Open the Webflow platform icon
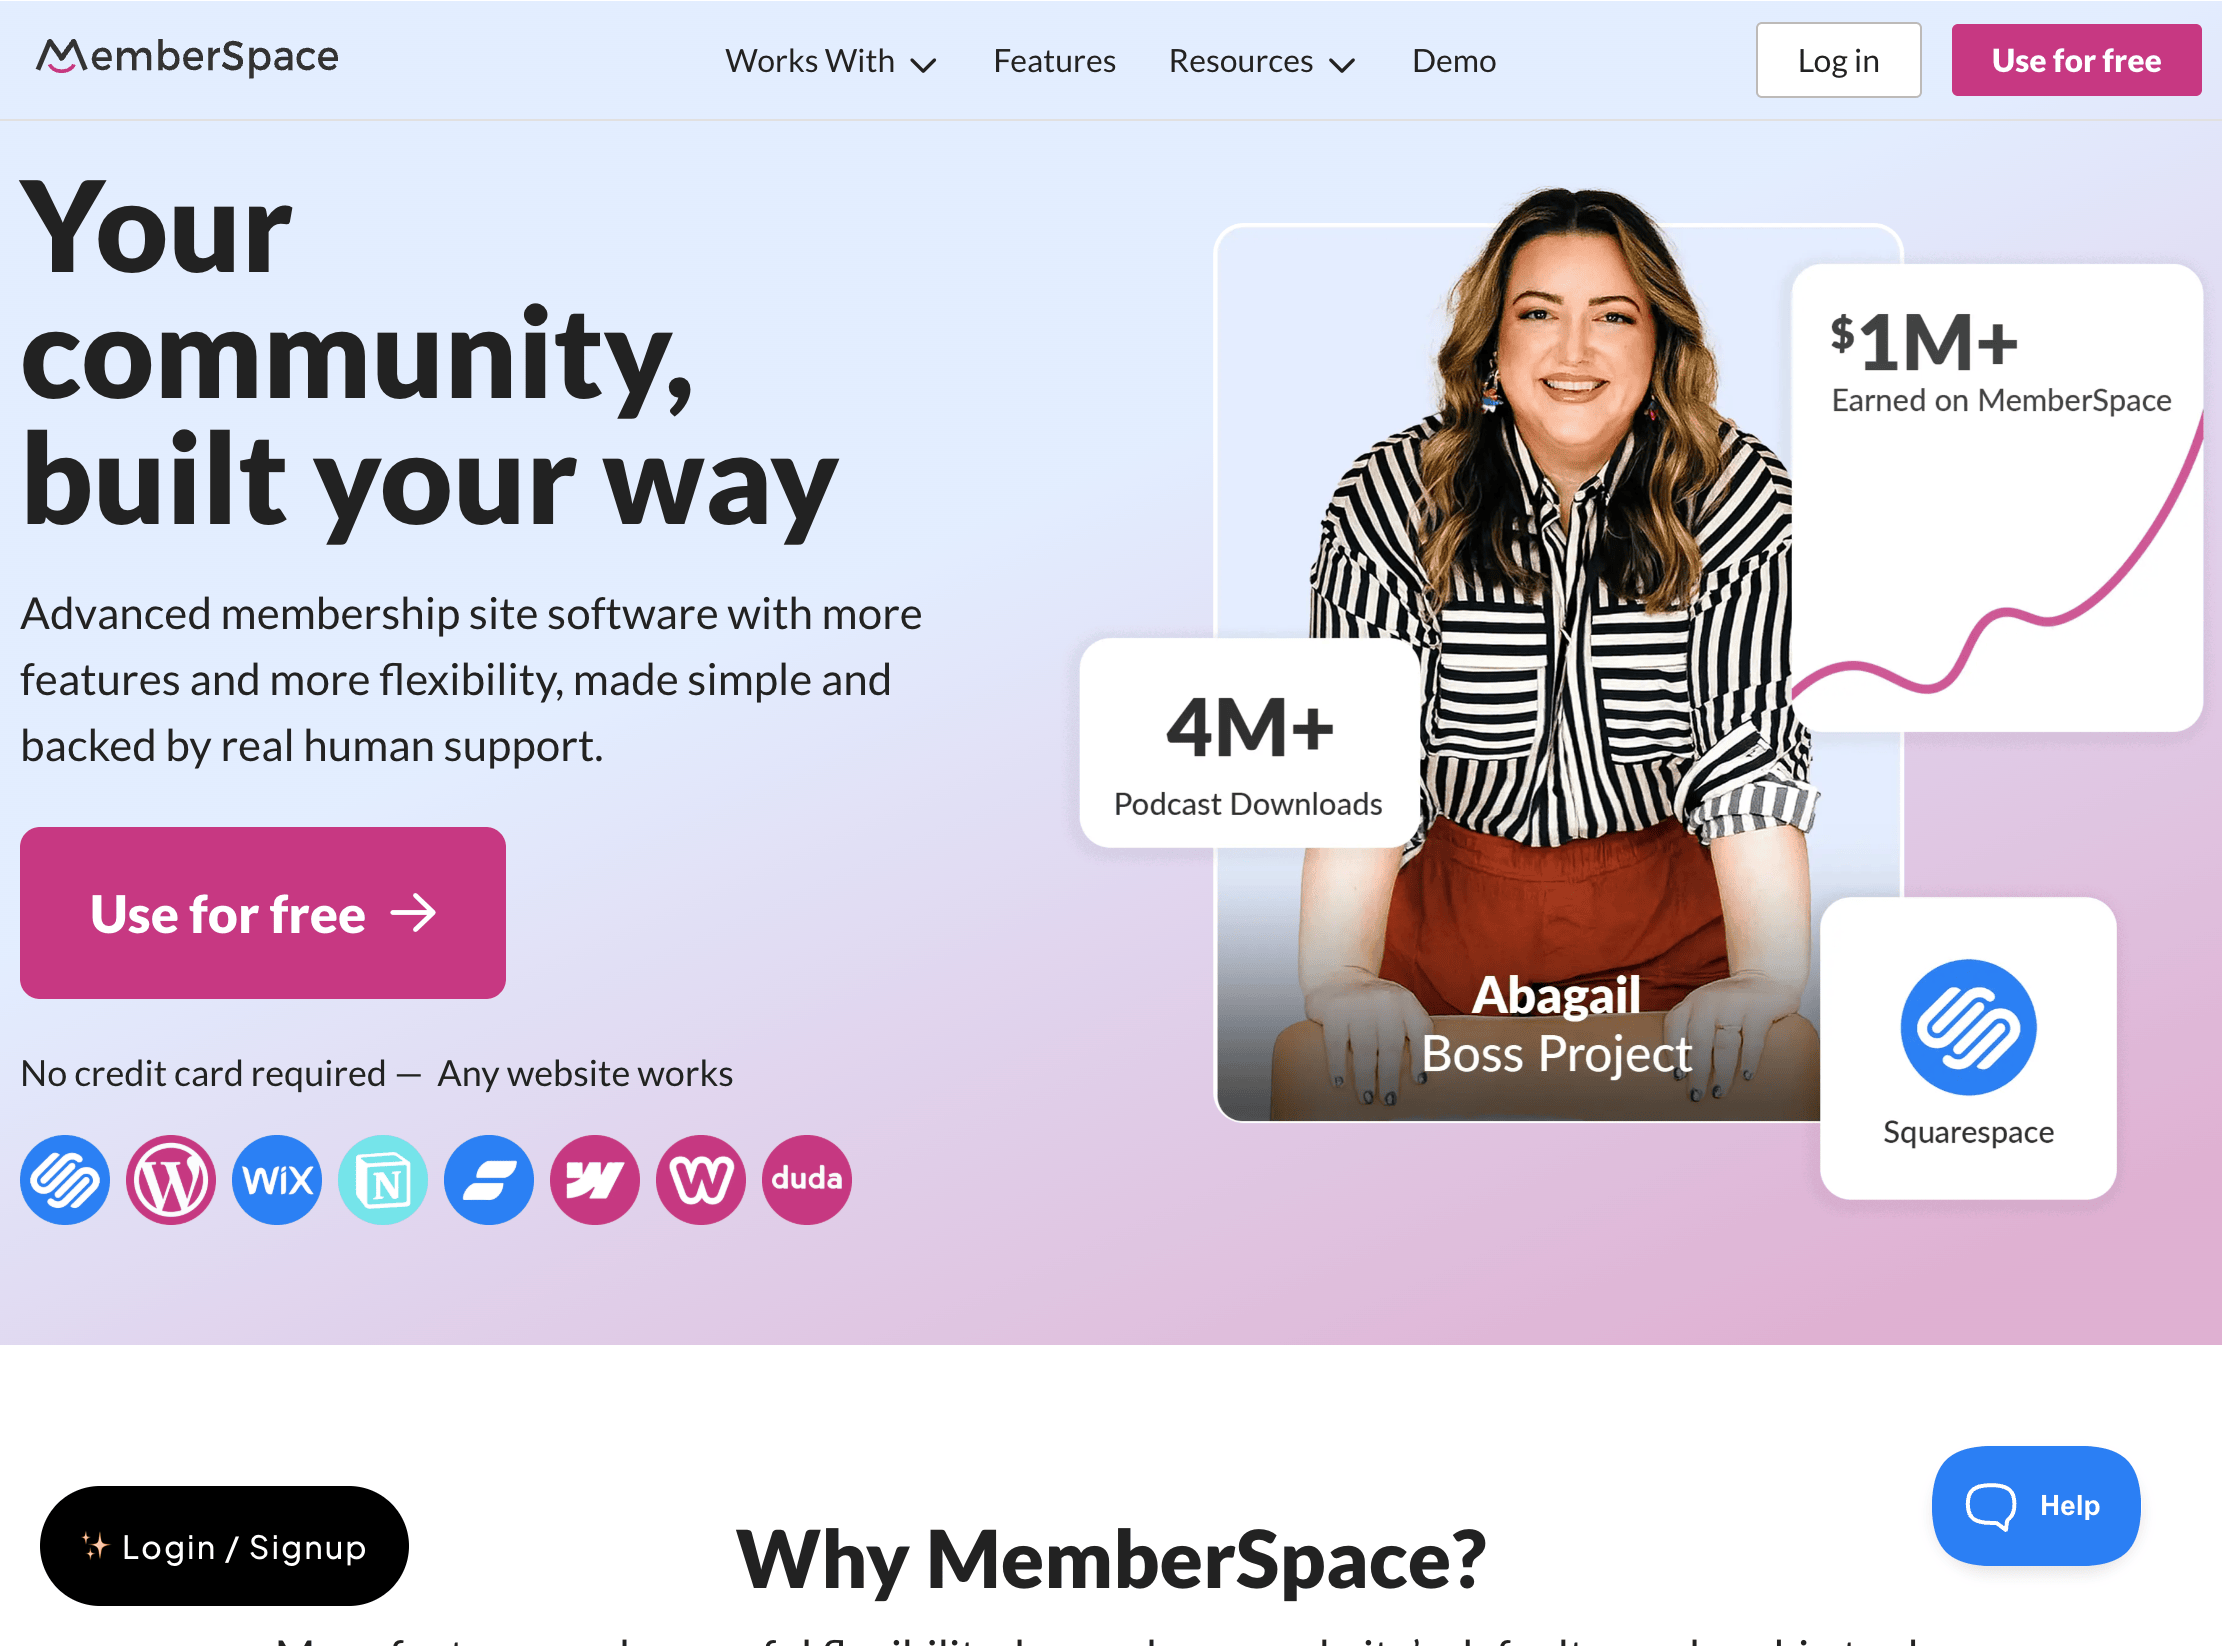 pos(595,1180)
